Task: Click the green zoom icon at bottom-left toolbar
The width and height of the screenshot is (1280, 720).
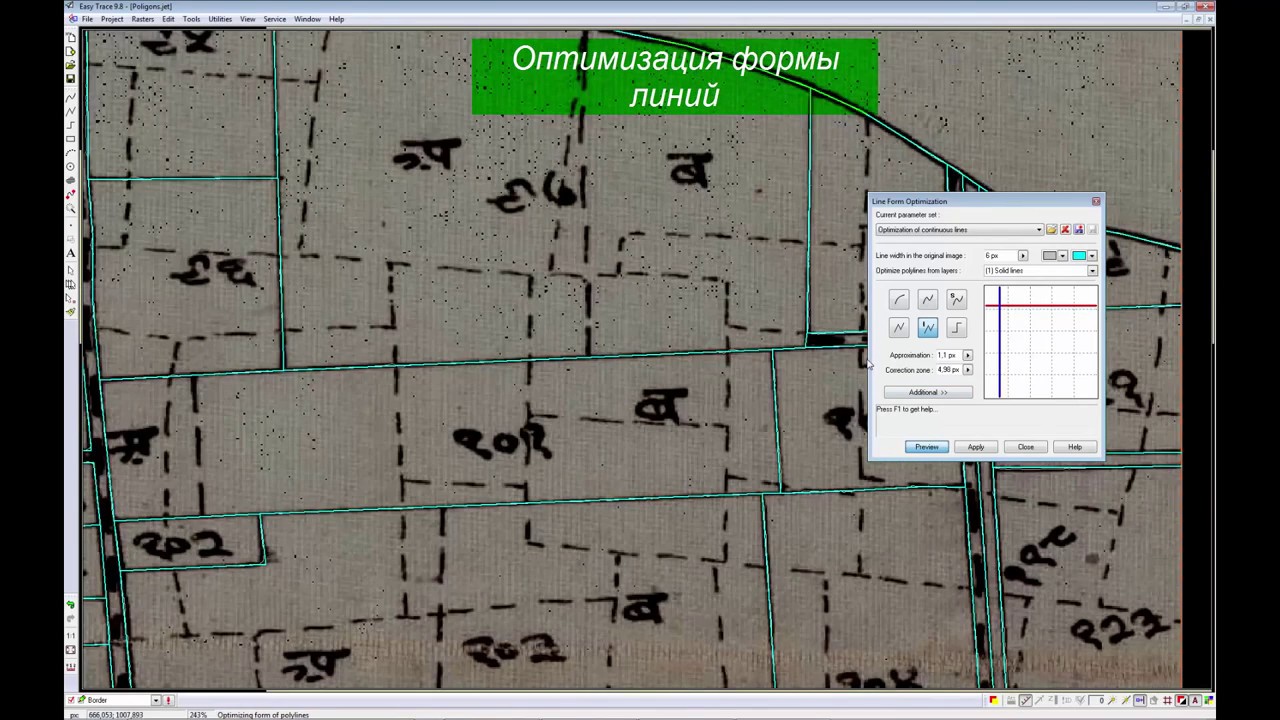Action: (x=70, y=604)
